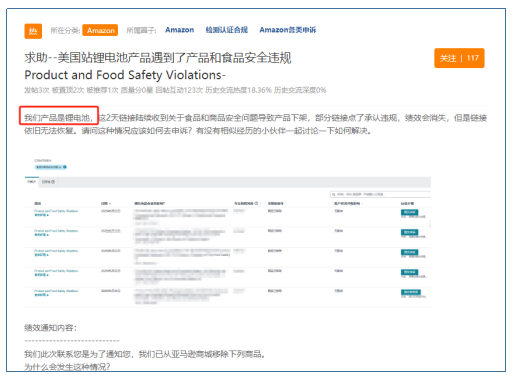
Task: Sort by the date column header arrow
Action: tap(110, 203)
